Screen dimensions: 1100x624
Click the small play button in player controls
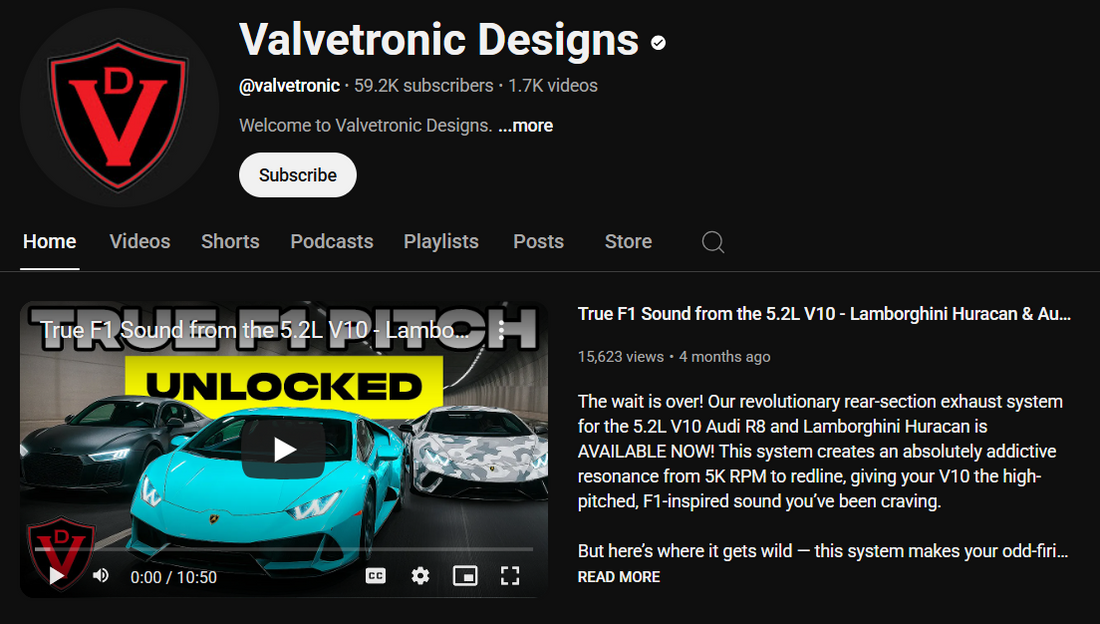(x=56, y=576)
